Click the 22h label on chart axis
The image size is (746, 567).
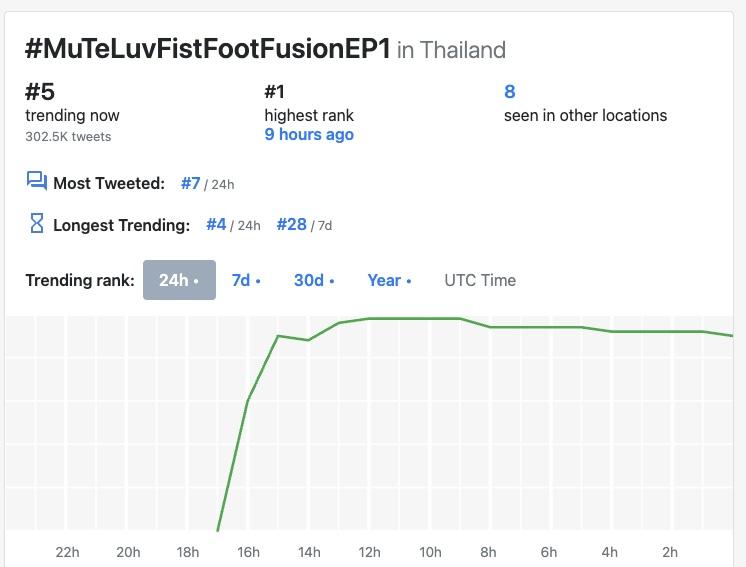click(68, 552)
